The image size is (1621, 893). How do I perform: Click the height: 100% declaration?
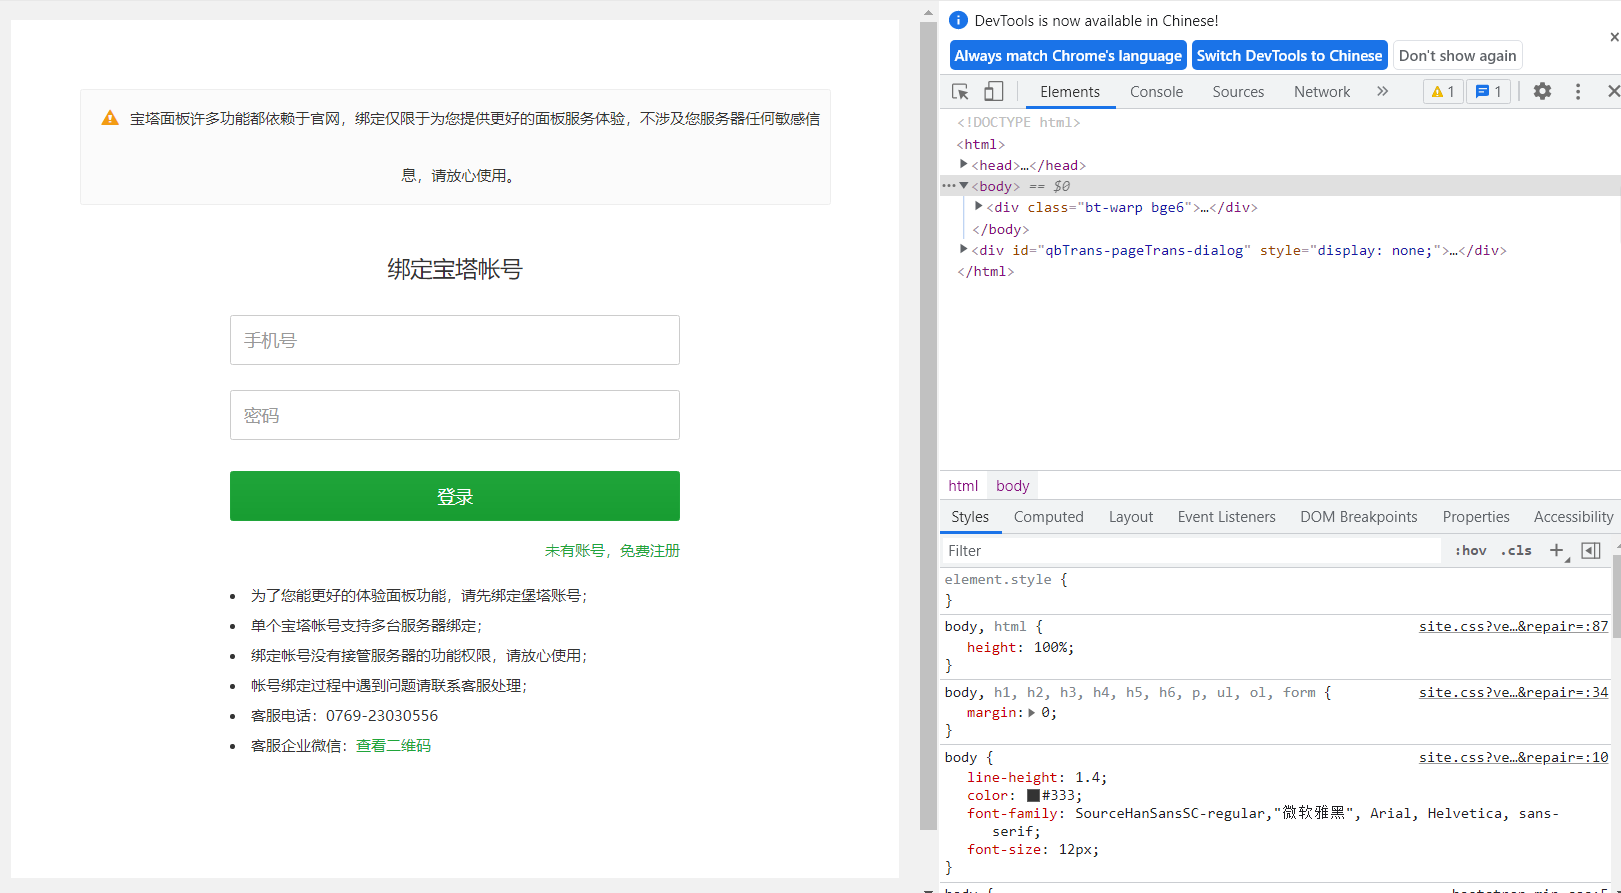click(1020, 647)
